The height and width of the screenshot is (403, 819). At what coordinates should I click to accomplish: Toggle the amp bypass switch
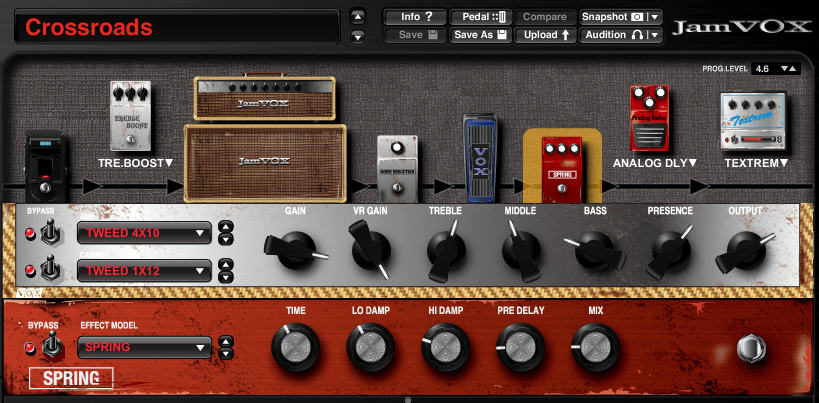[x=50, y=233]
